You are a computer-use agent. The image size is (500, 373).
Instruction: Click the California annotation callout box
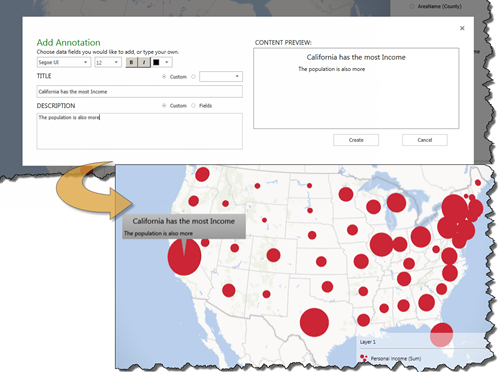click(184, 227)
